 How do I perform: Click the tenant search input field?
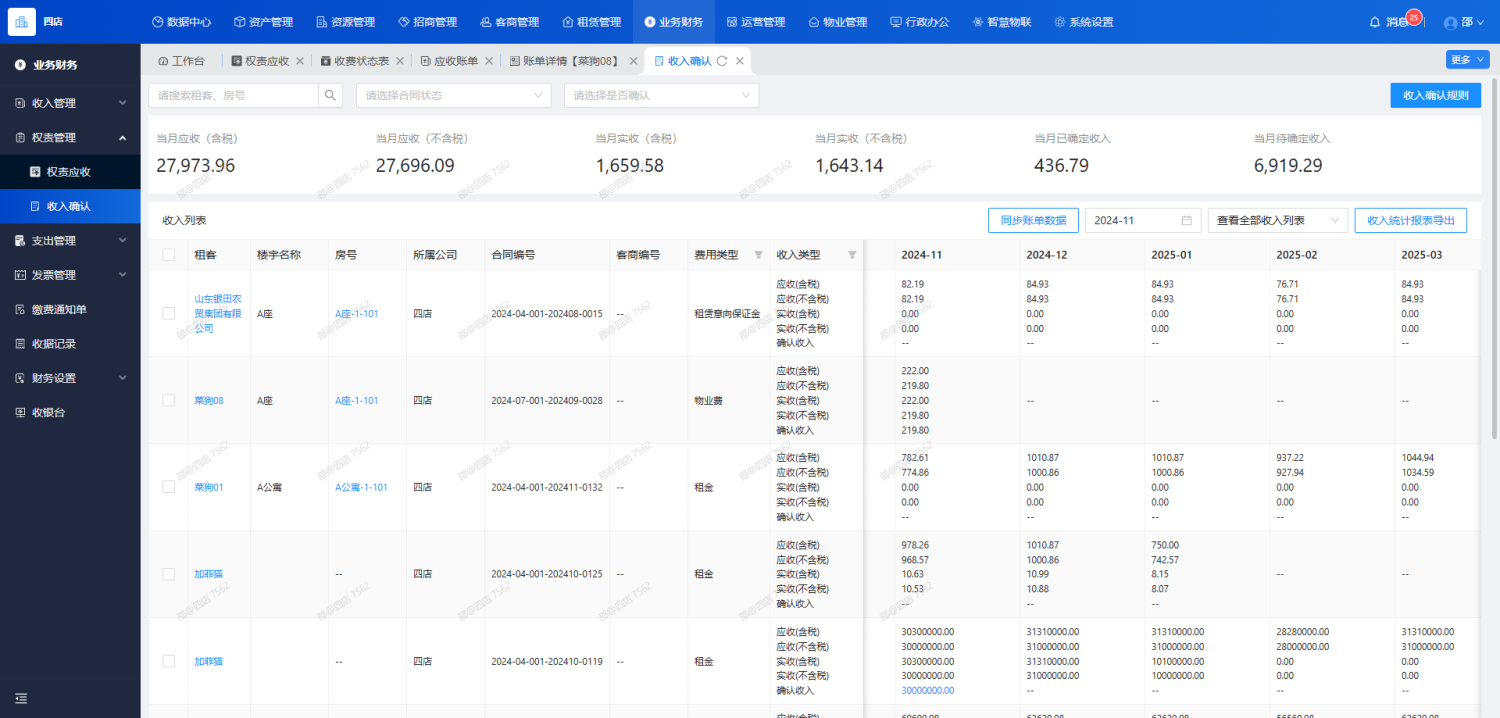tap(233, 96)
